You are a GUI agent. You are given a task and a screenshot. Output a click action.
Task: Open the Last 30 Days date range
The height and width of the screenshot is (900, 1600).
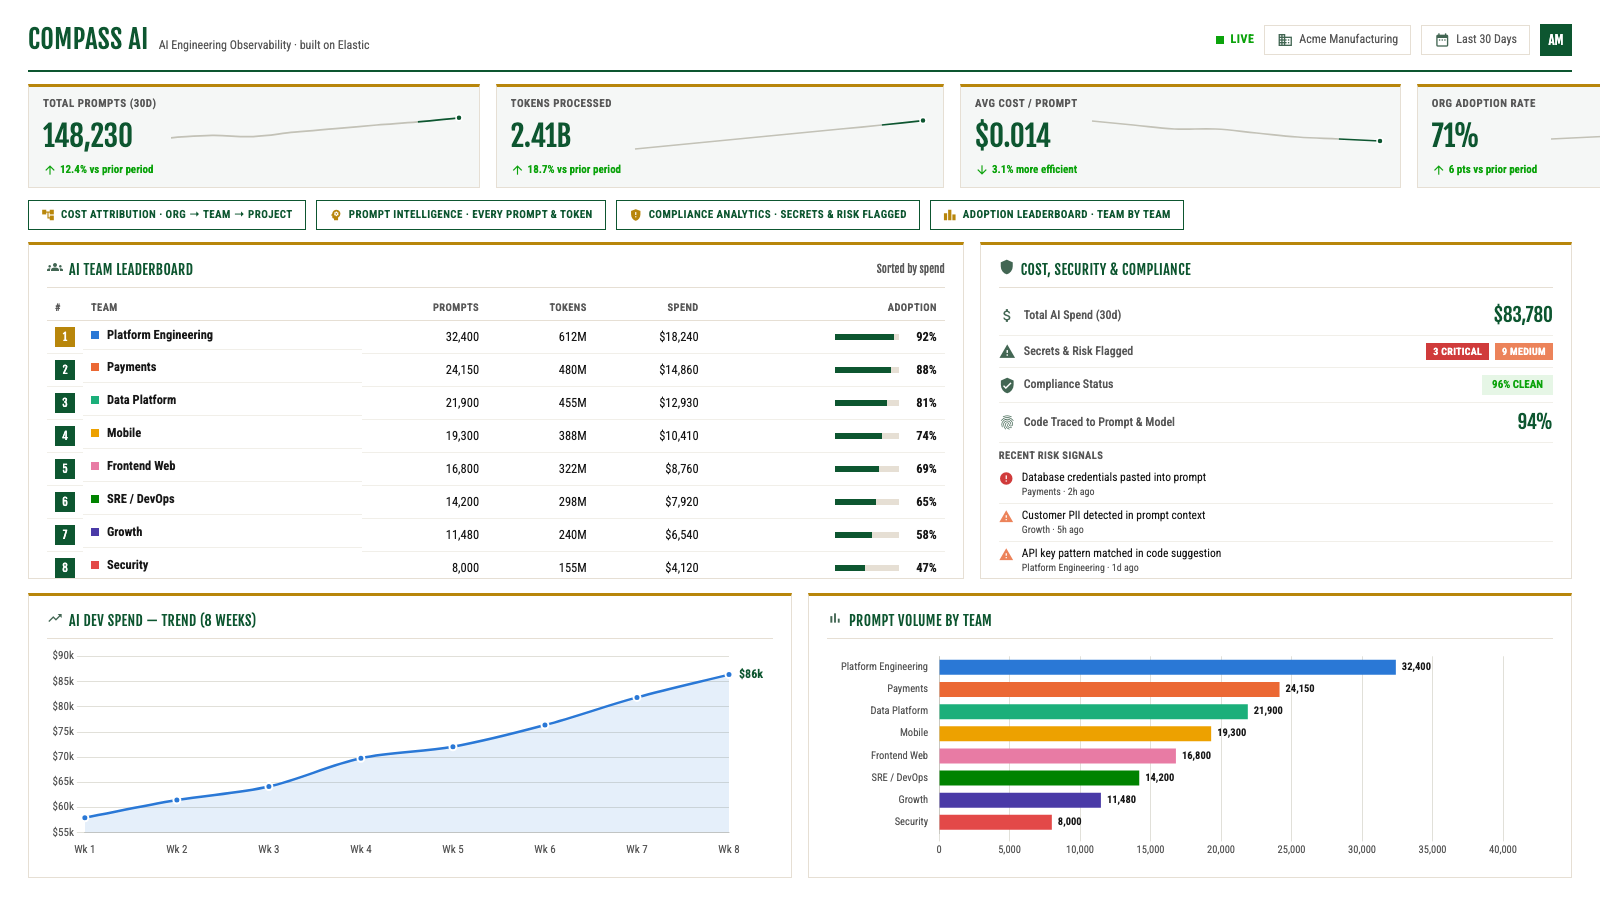click(1476, 40)
